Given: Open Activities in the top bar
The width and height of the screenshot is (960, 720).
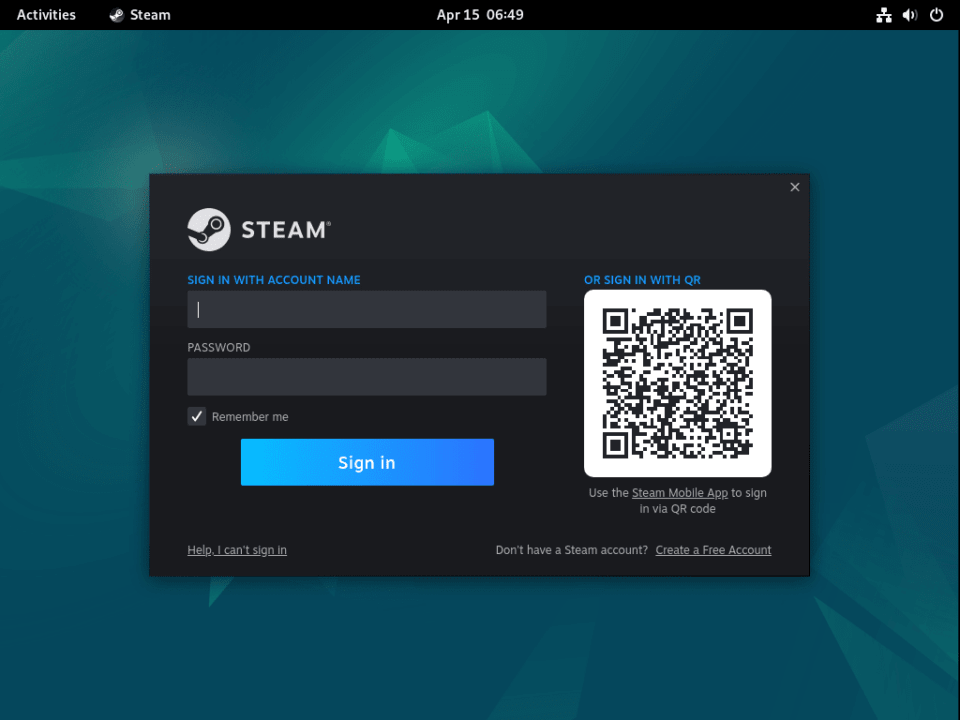Looking at the screenshot, I should (x=46, y=15).
